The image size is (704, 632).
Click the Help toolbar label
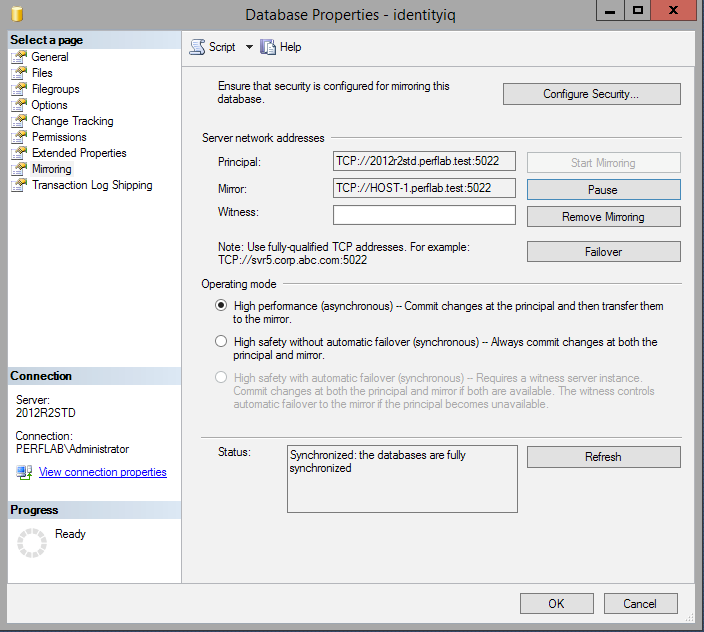(290, 47)
